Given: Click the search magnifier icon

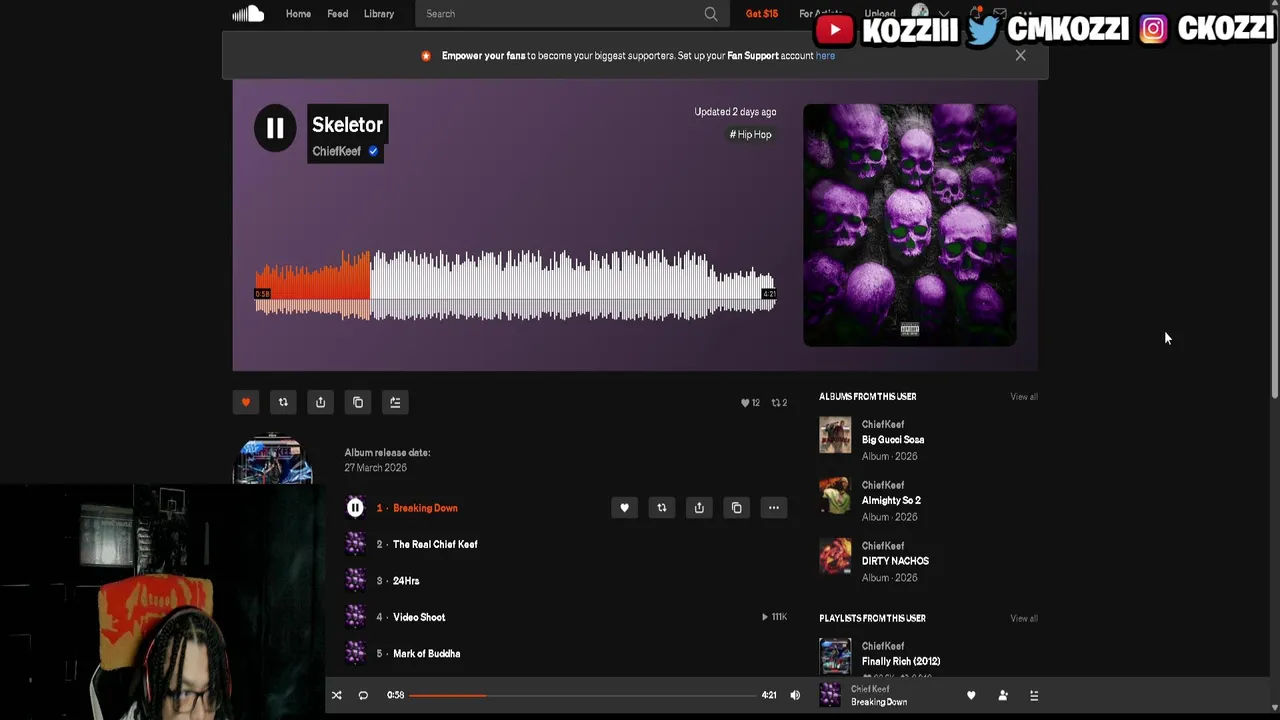Looking at the screenshot, I should (x=711, y=14).
